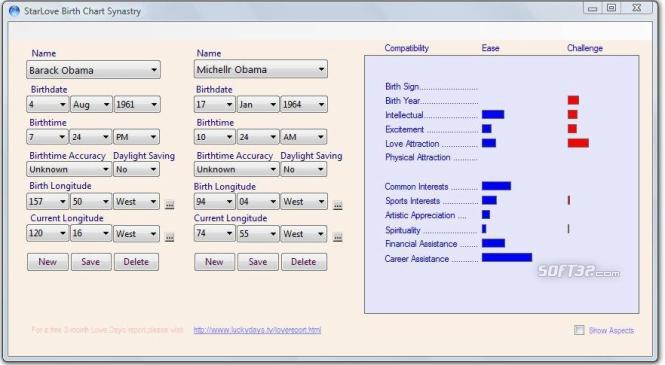Open second person's current longitude West direction dropdown
665x365 pixels.
304,234
